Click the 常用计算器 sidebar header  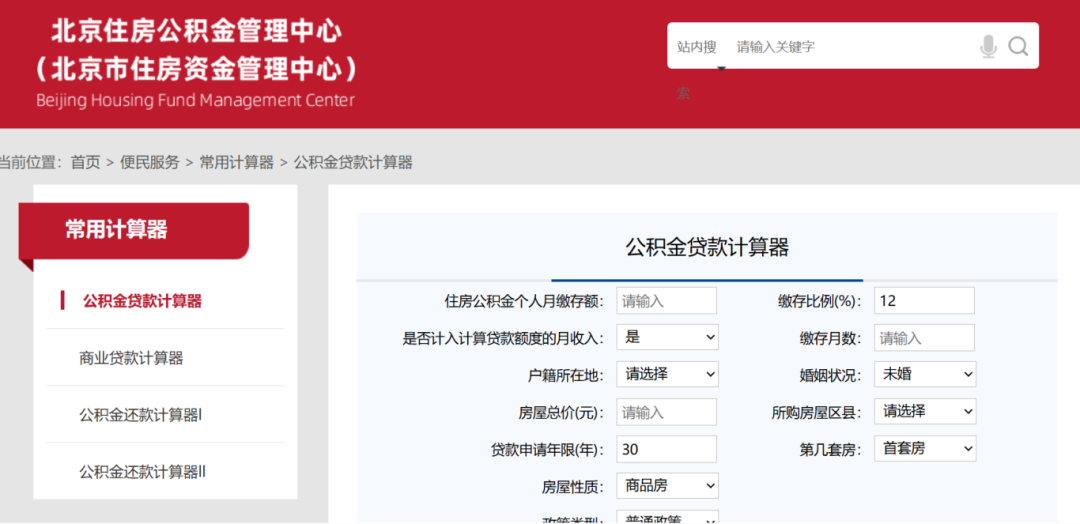point(134,231)
